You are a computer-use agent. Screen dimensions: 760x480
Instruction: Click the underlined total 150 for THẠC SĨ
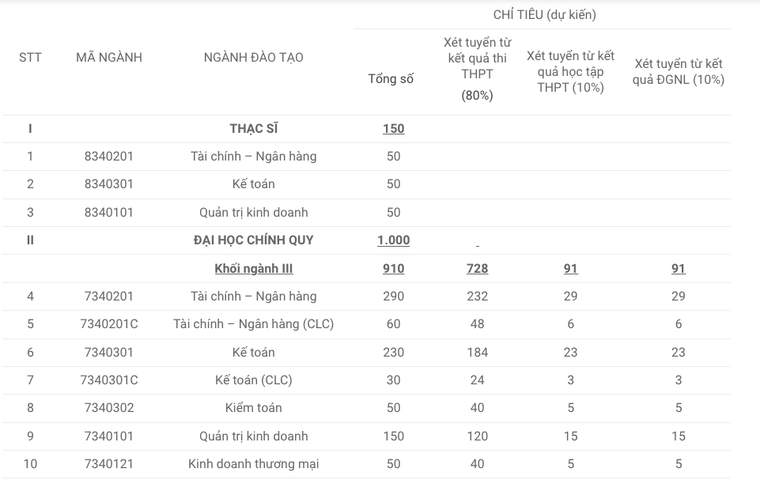tap(393, 128)
